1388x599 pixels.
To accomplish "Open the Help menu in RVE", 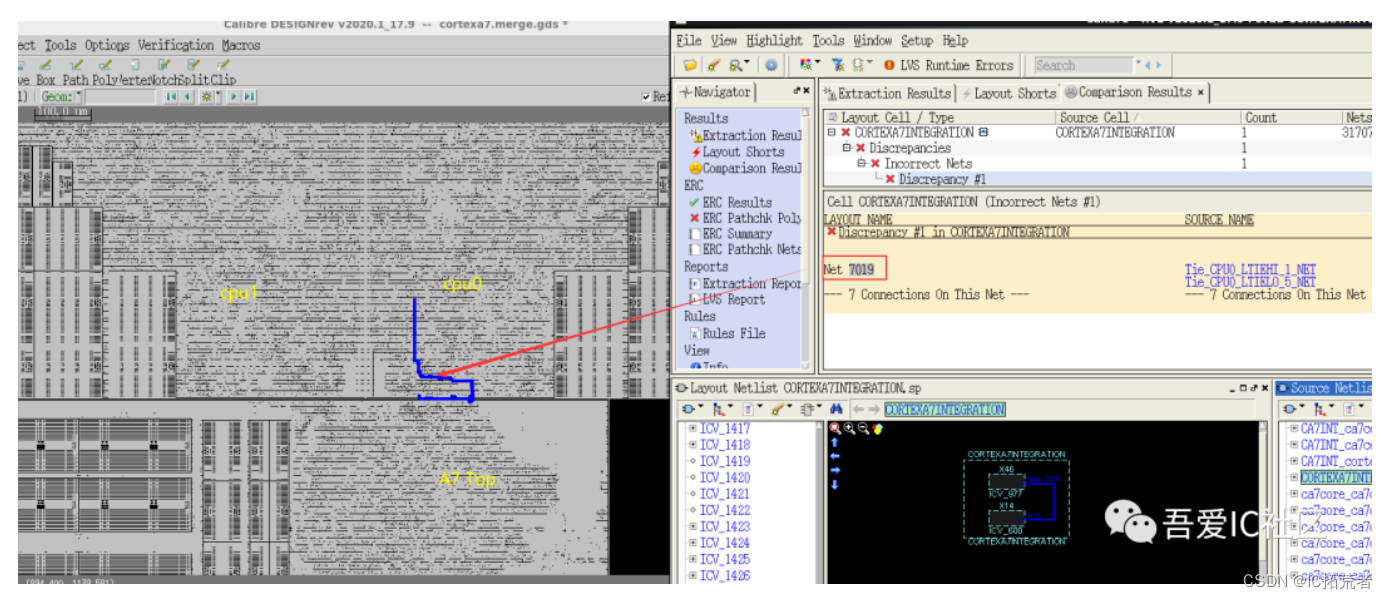I will tap(956, 41).
